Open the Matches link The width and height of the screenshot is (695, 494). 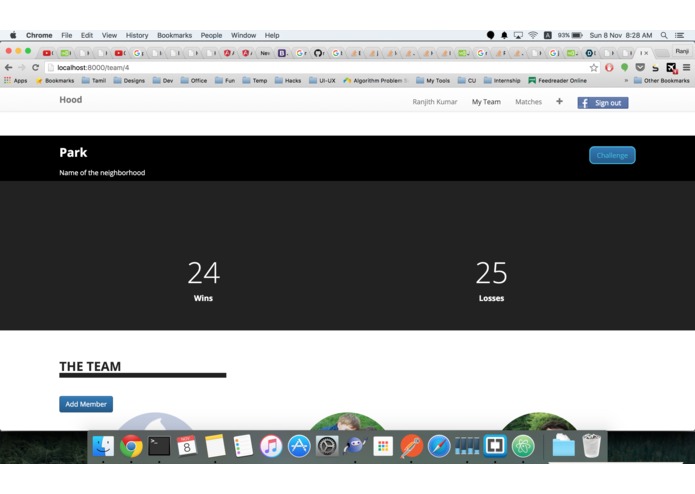[x=528, y=102]
